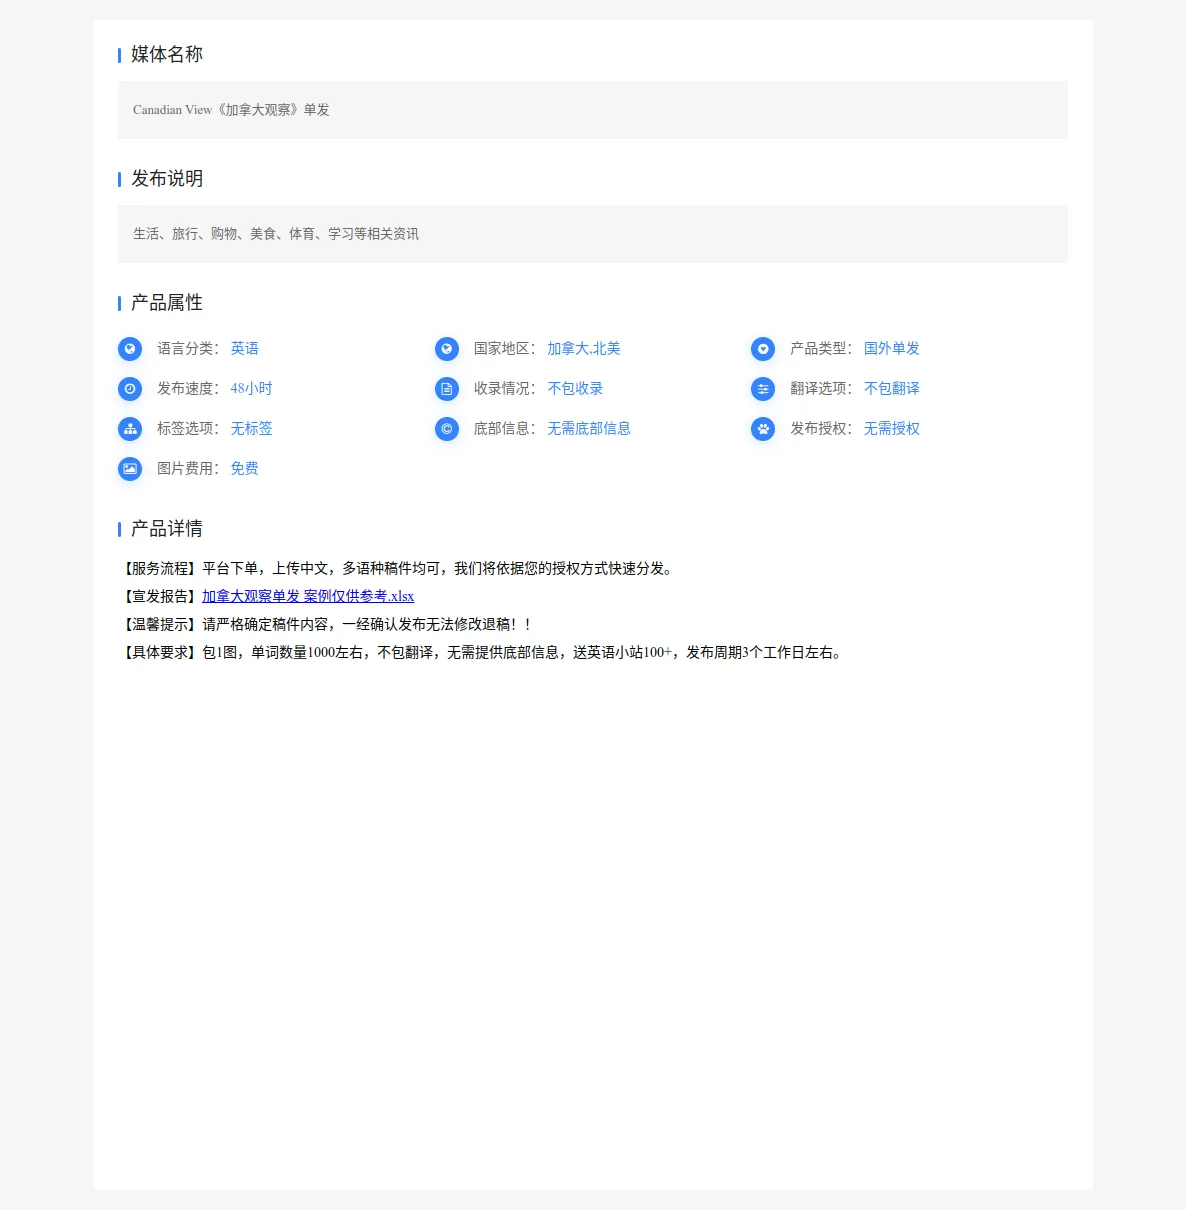
Task: Click the 底部信息 label
Action: tap(505, 429)
